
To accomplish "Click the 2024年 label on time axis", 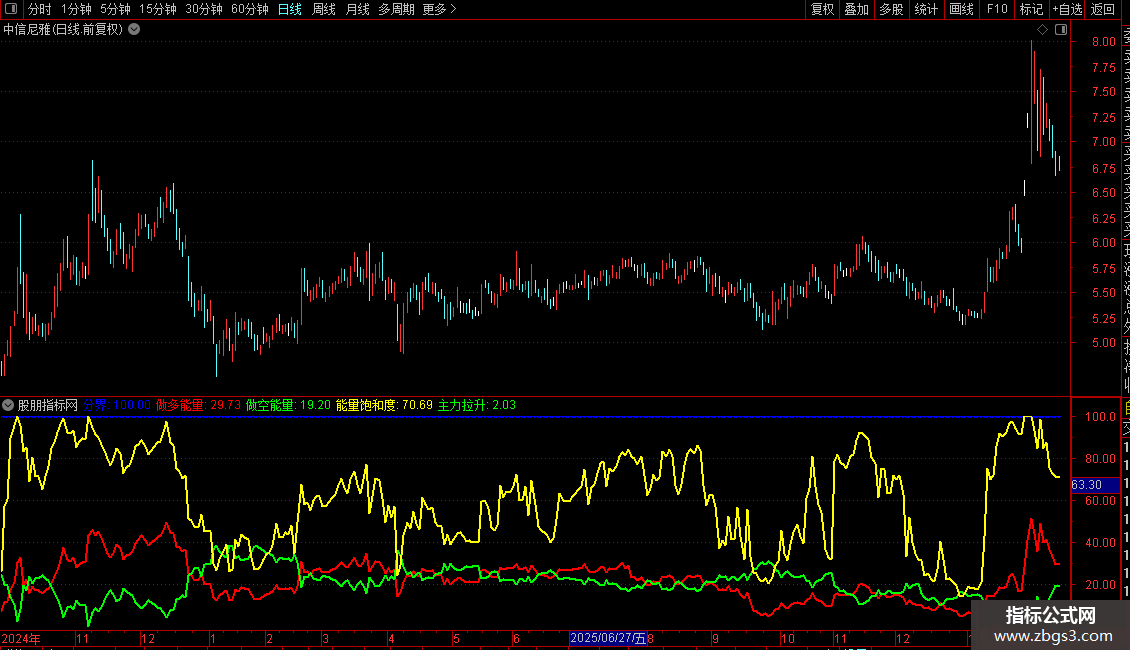I will pos(21,638).
